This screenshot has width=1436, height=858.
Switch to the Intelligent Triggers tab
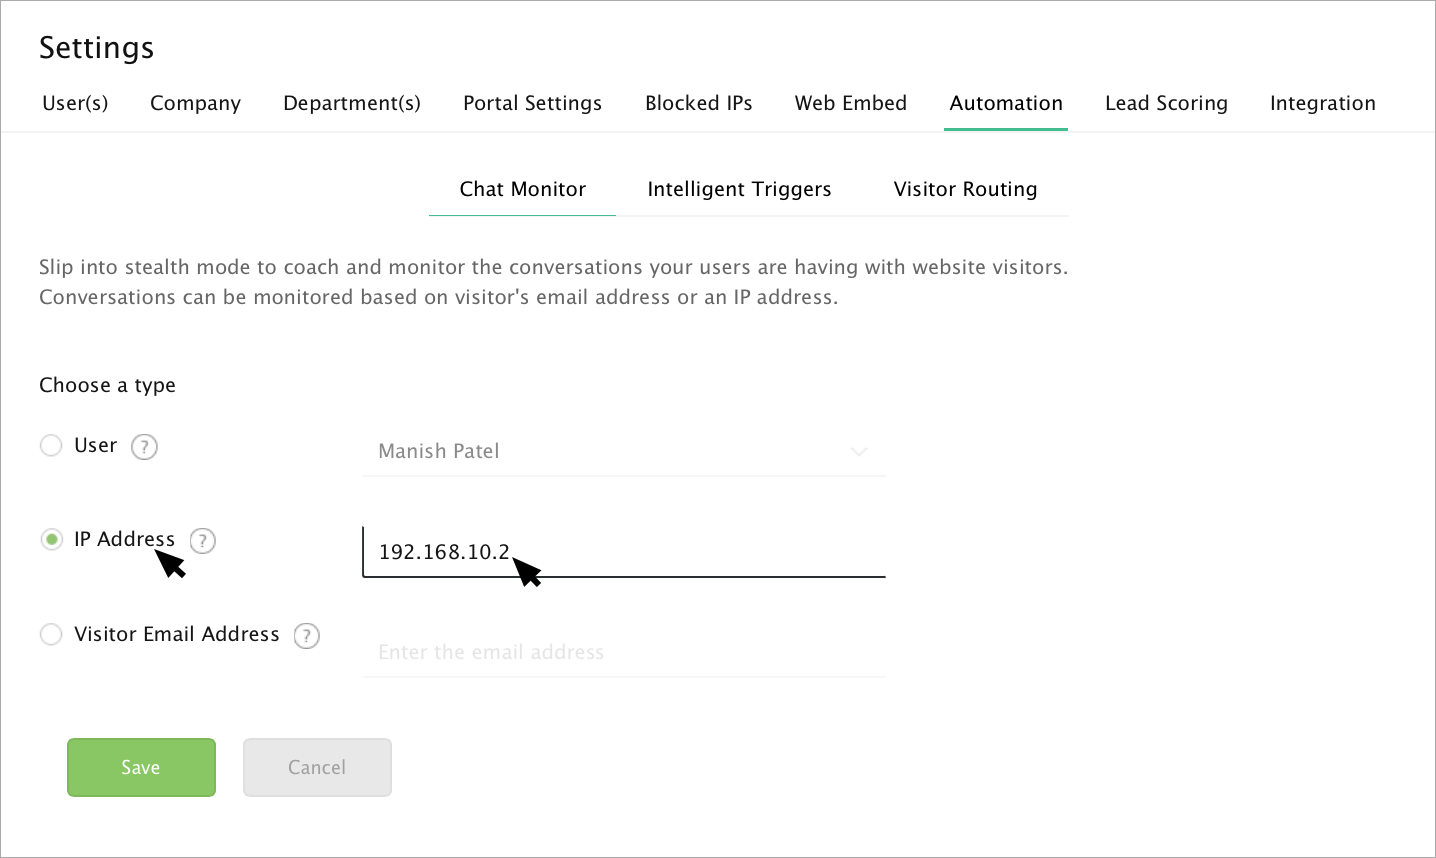pyautogui.click(x=739, y=190)
